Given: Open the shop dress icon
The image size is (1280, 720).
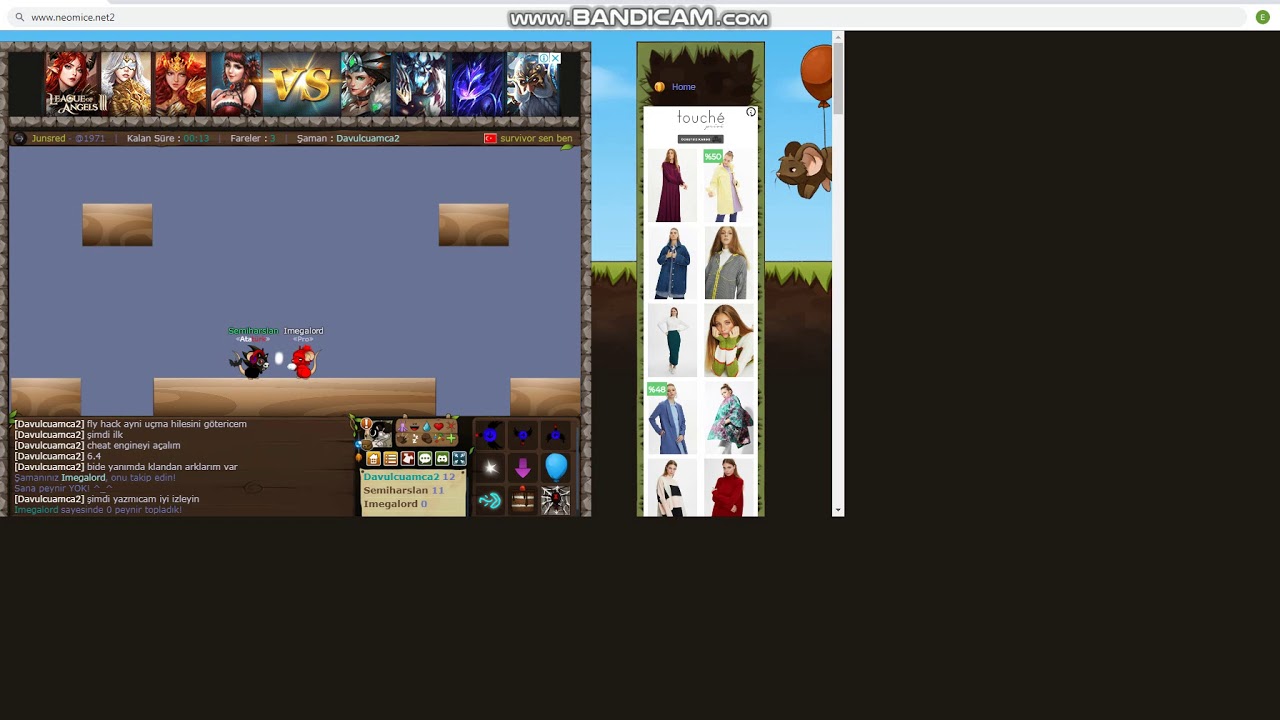Looking at the screenshot, I should [408, 459].
